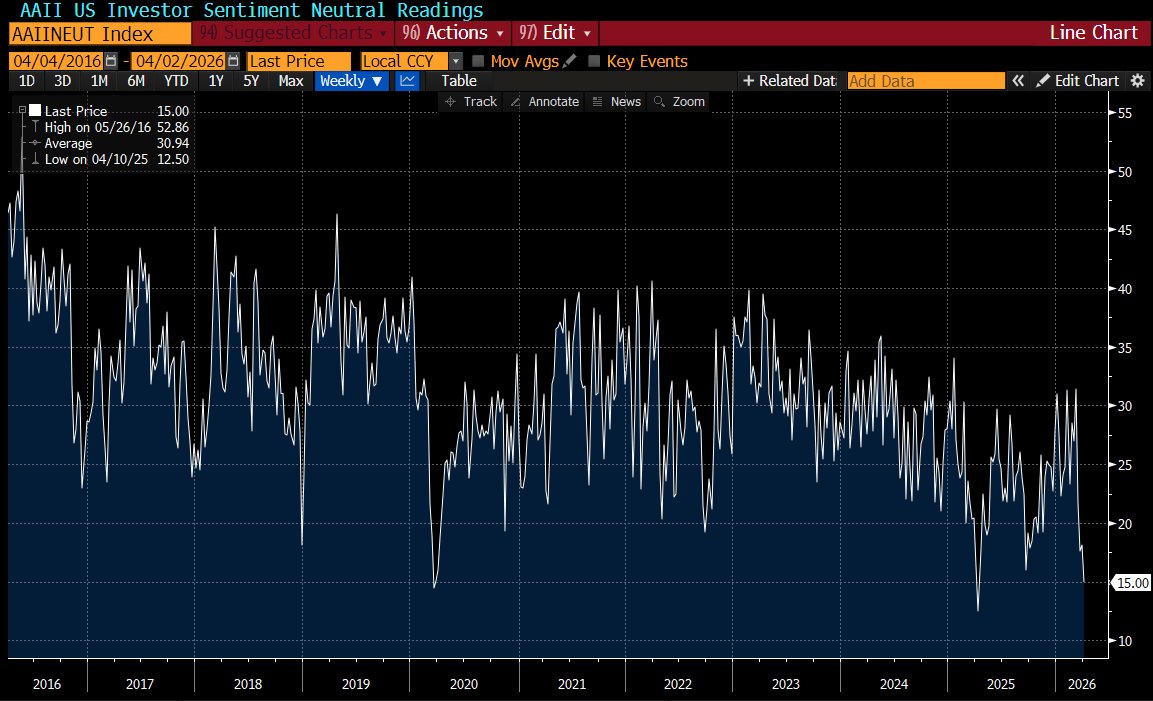Click the Related Data button
Screen dimensions: 1153x701
pyautogui.click(x=789, y=81)
